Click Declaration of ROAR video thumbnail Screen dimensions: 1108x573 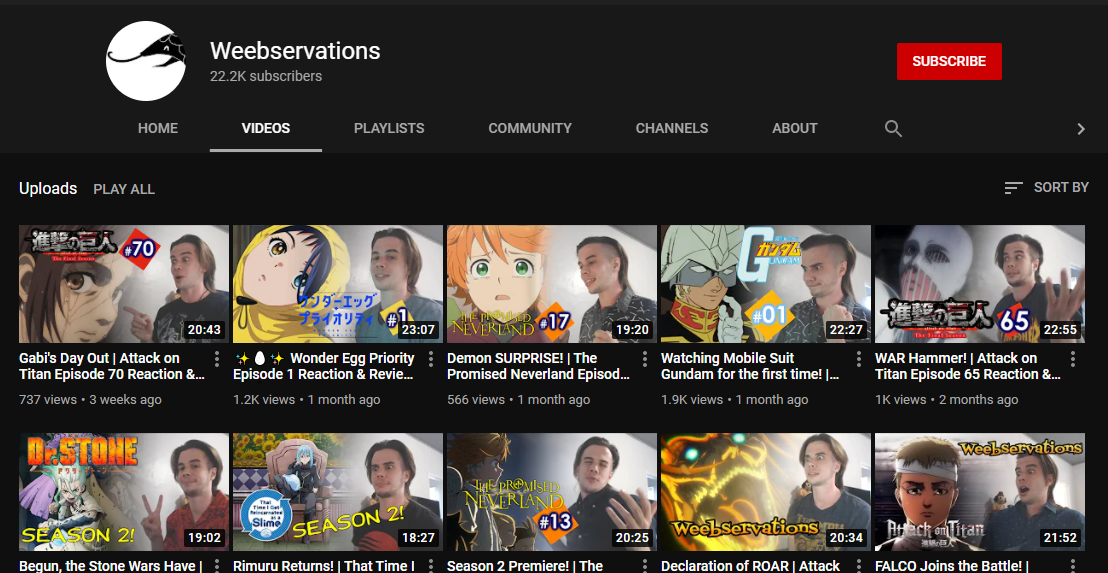click(766, 492)
